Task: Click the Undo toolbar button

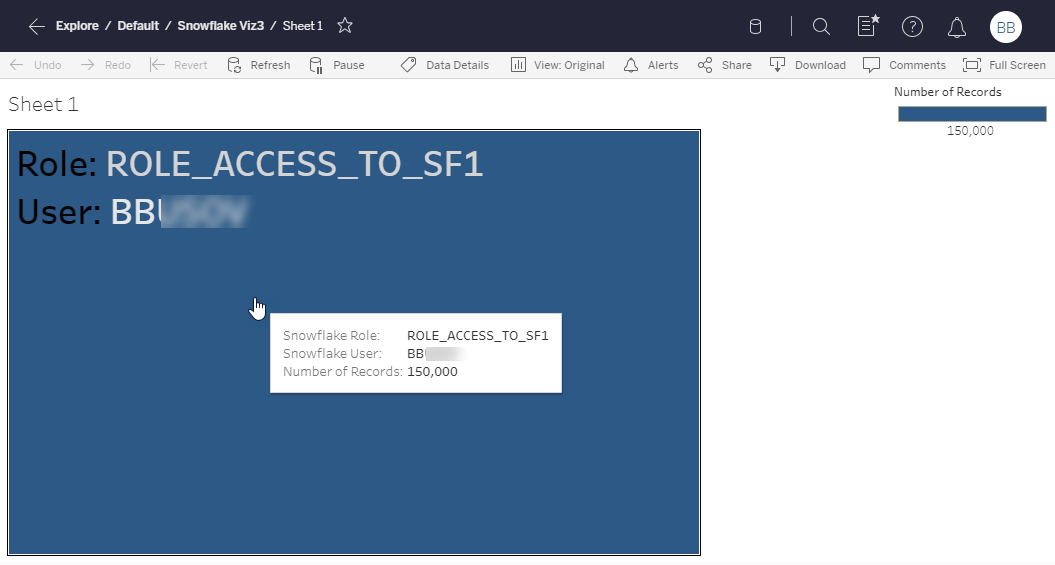Action: point(36,65)
